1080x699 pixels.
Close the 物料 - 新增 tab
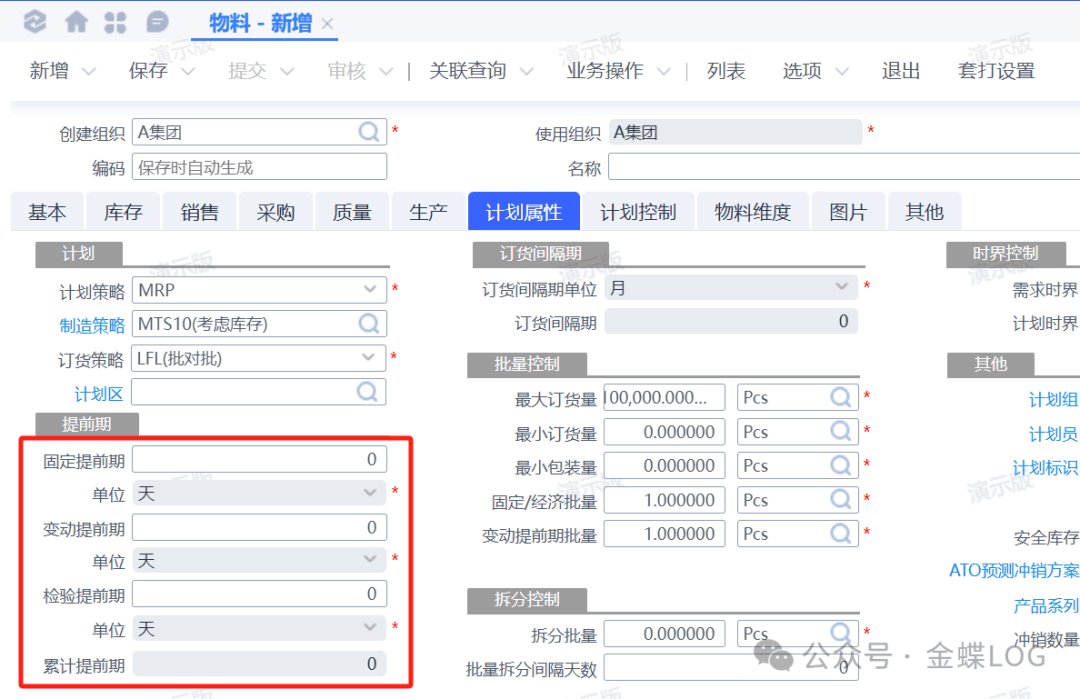(x=327, y=23)
